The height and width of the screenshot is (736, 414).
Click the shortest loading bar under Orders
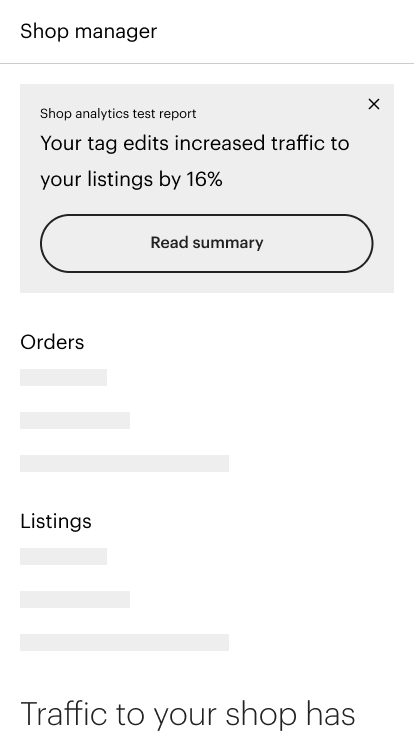click(63, 377)
